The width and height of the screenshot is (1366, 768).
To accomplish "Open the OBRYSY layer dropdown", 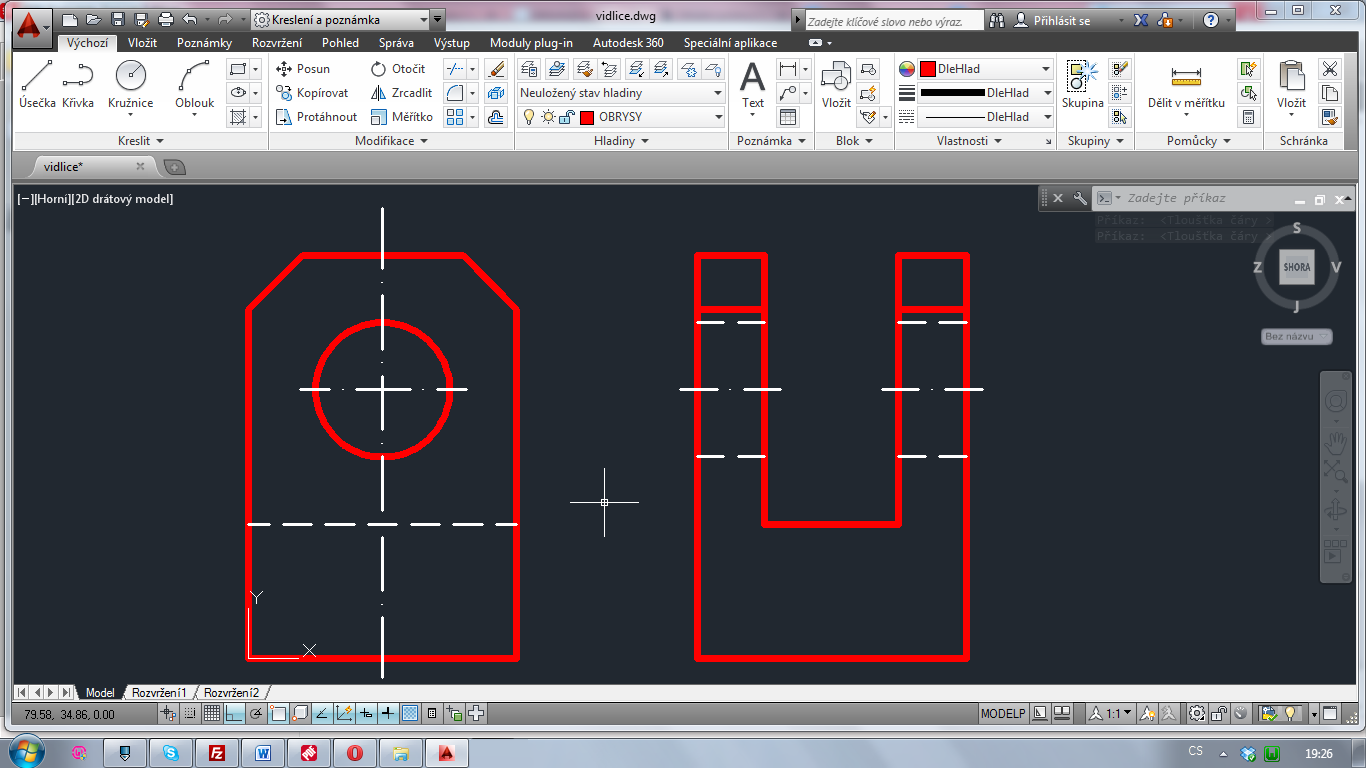I will click(x=718, y=117).
